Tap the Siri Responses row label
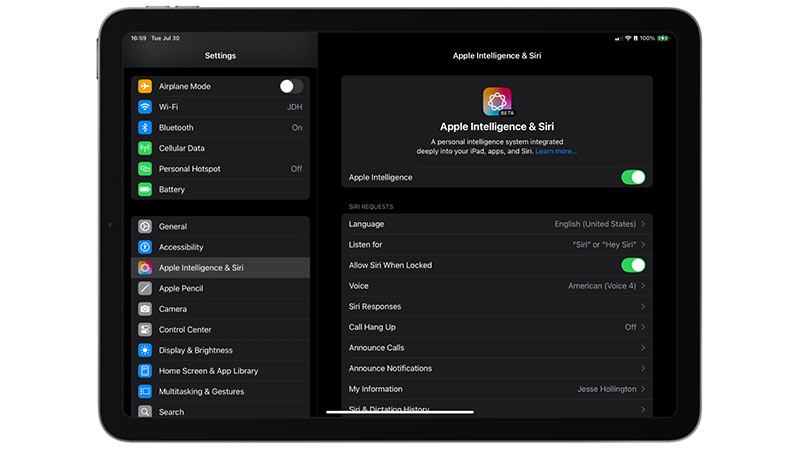 tap(374, 307)
